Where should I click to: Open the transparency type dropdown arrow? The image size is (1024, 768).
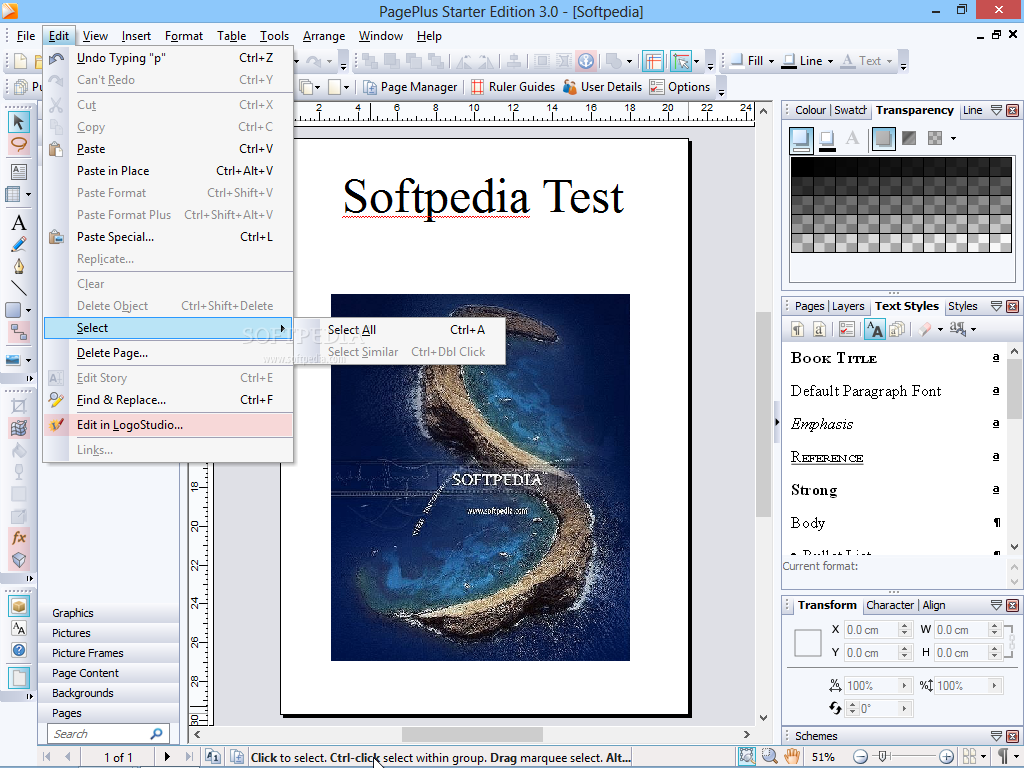point(953,138)
